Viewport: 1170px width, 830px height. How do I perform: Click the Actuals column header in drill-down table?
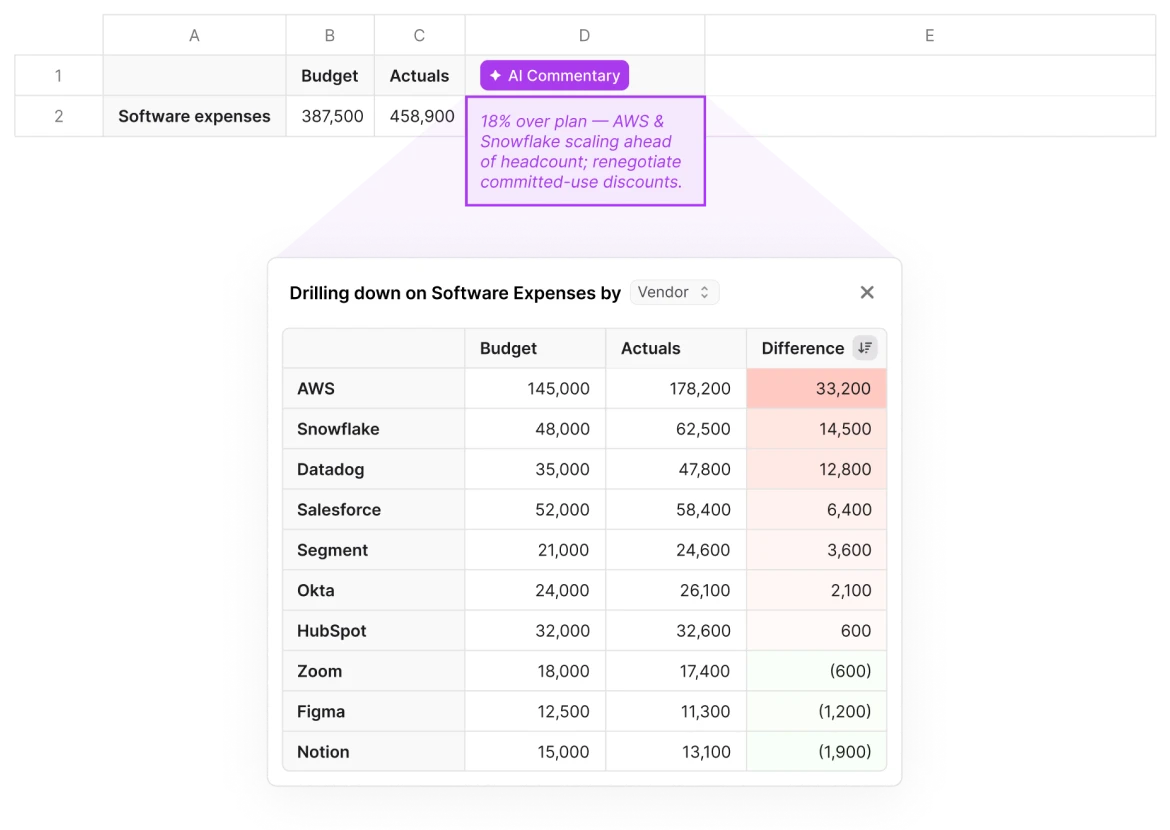[x=676, y=348]
